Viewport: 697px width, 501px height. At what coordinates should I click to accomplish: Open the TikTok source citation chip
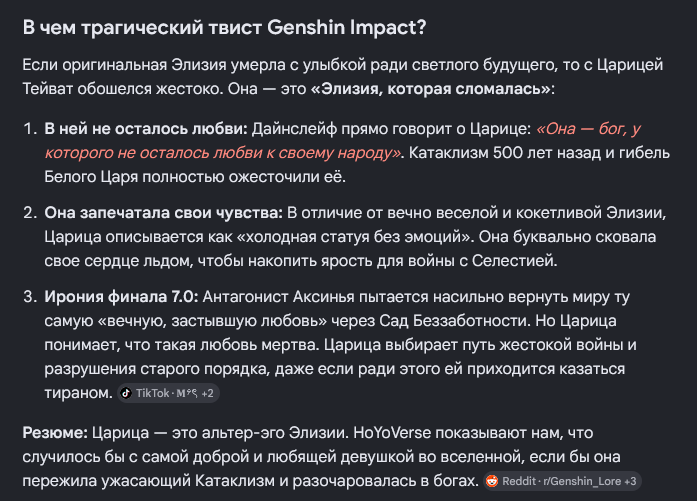point(168,393)
